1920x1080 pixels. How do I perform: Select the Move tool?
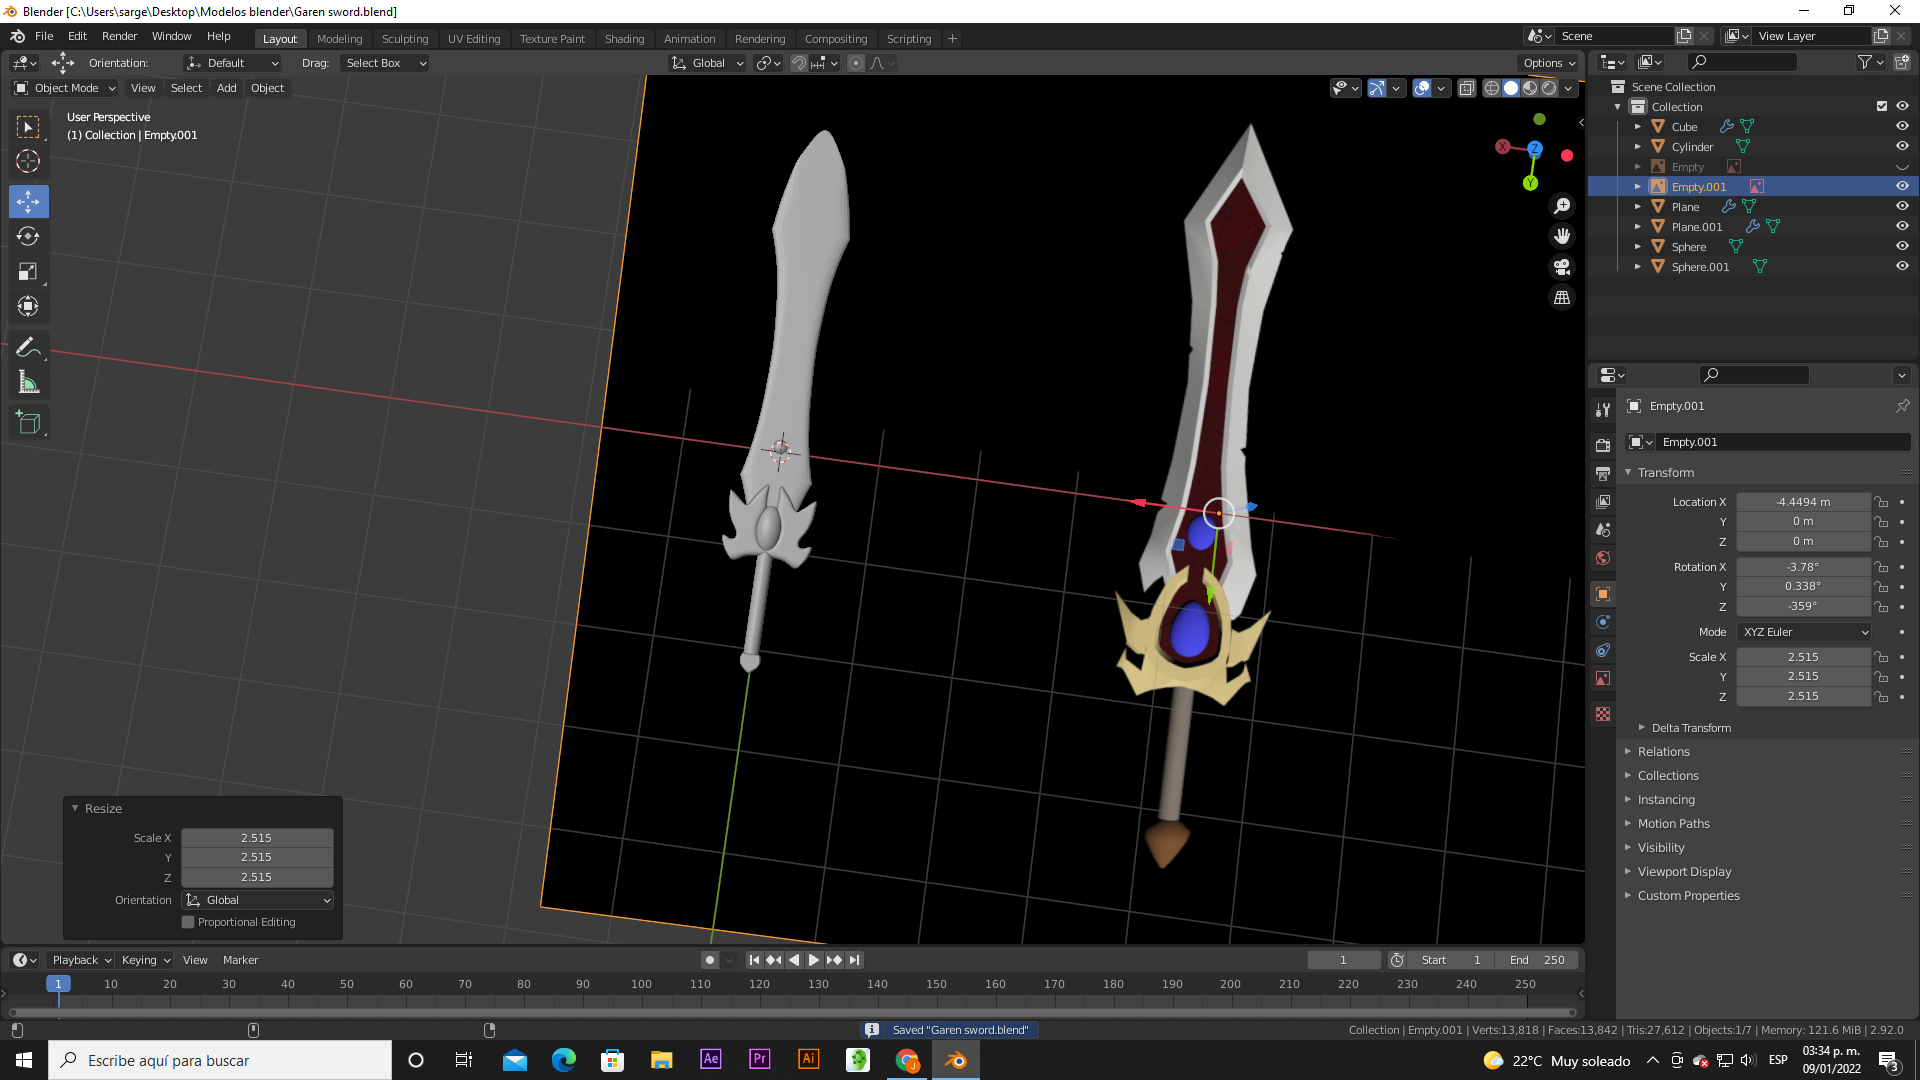[28, 202]
